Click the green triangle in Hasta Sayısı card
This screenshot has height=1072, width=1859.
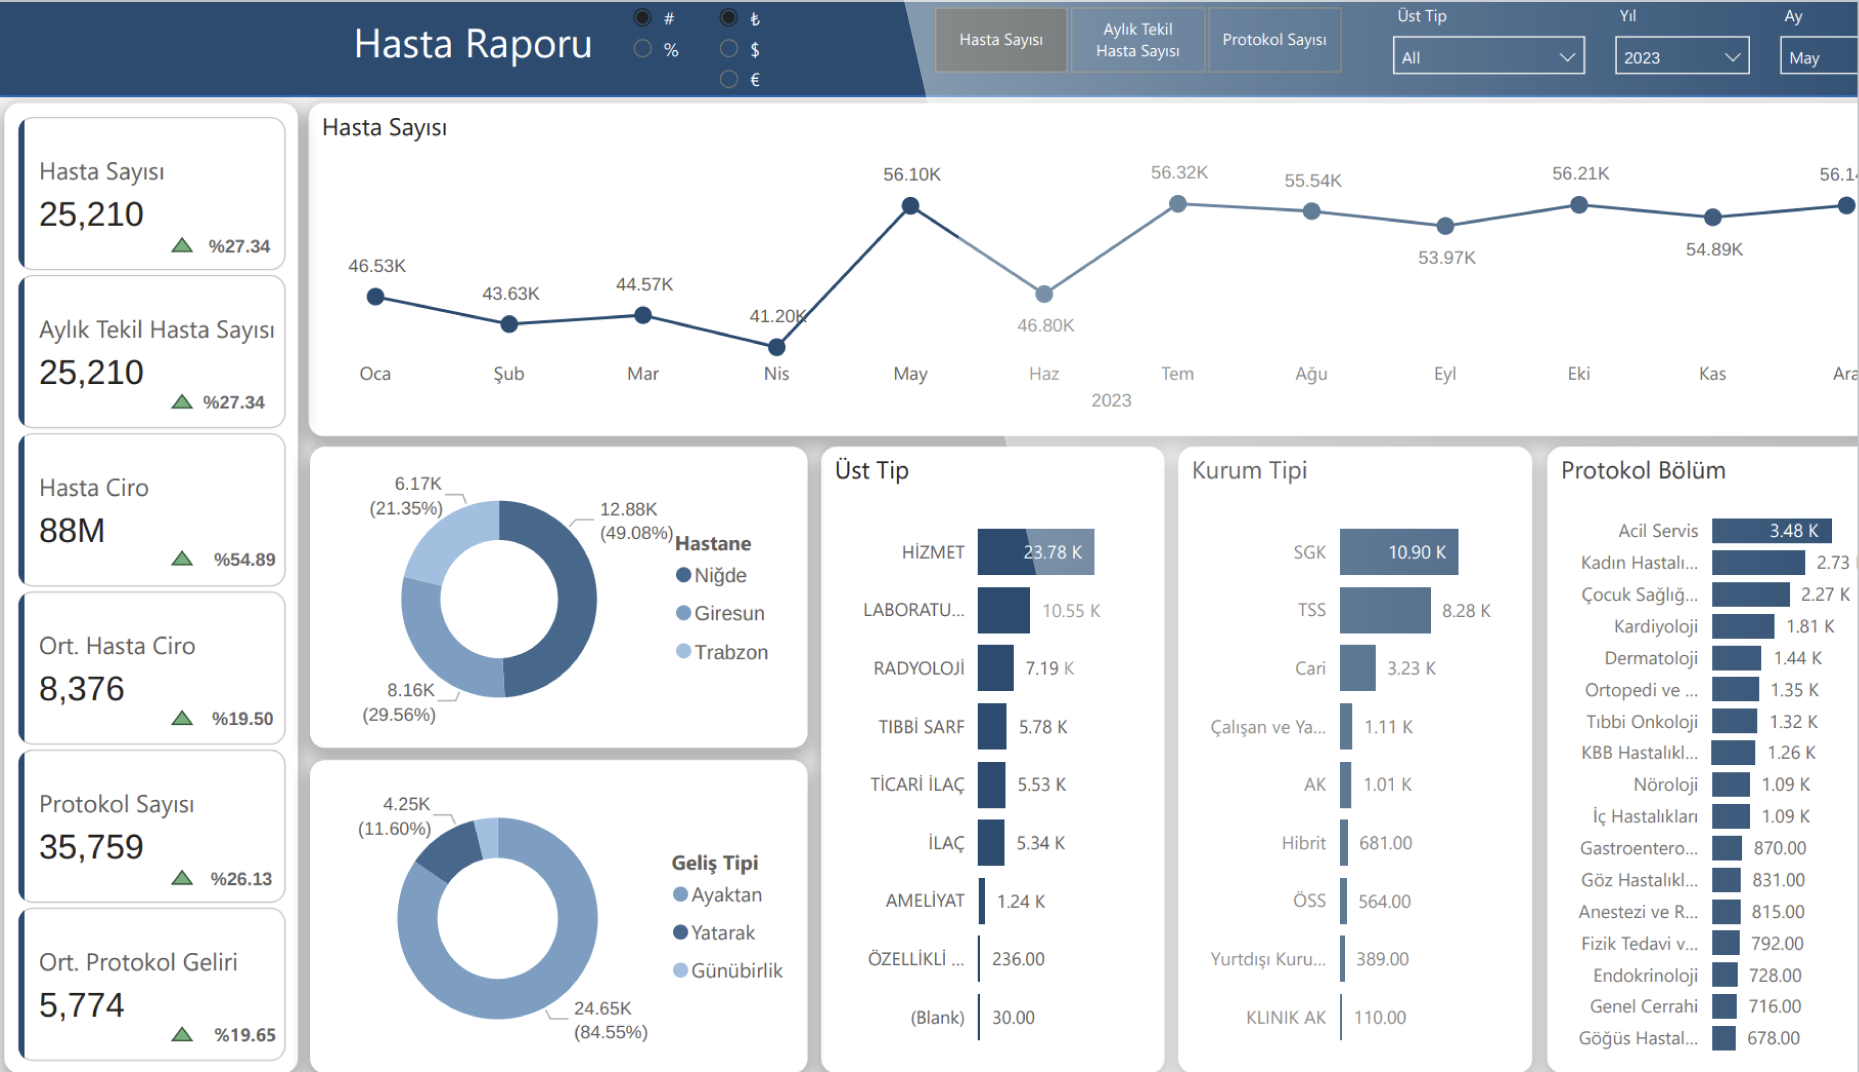(x=182, y=245)
